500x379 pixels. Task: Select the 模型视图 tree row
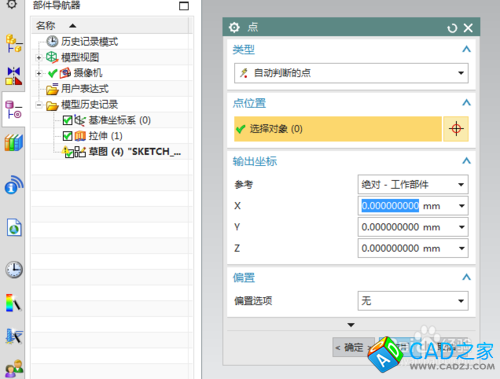pos(112,57)
